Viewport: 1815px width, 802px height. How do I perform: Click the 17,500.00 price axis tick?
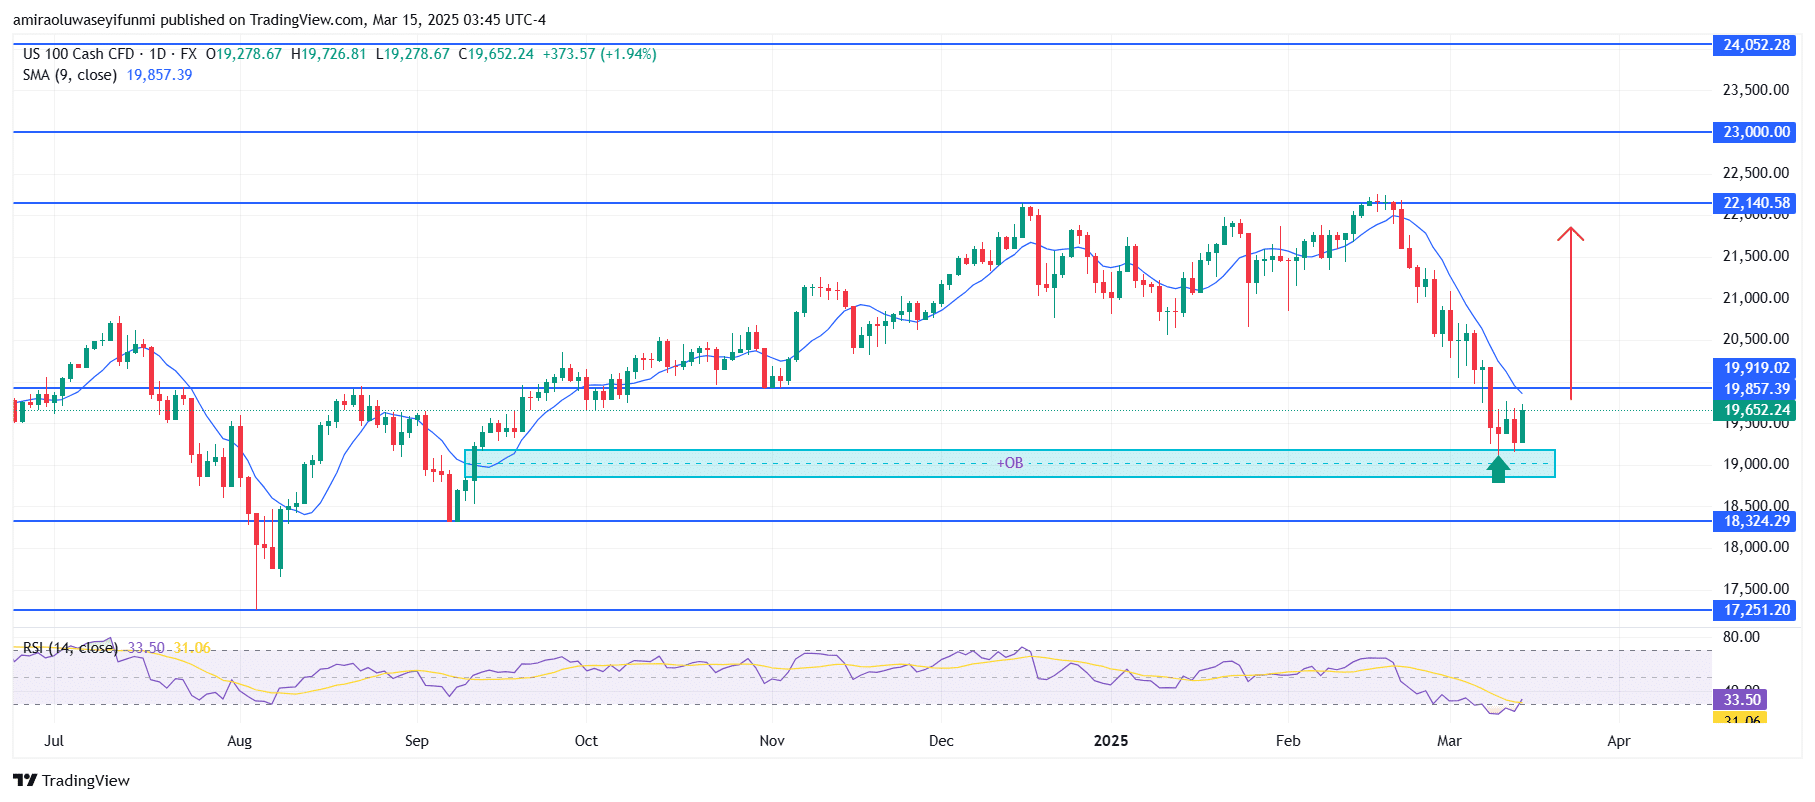point(1755,589)
